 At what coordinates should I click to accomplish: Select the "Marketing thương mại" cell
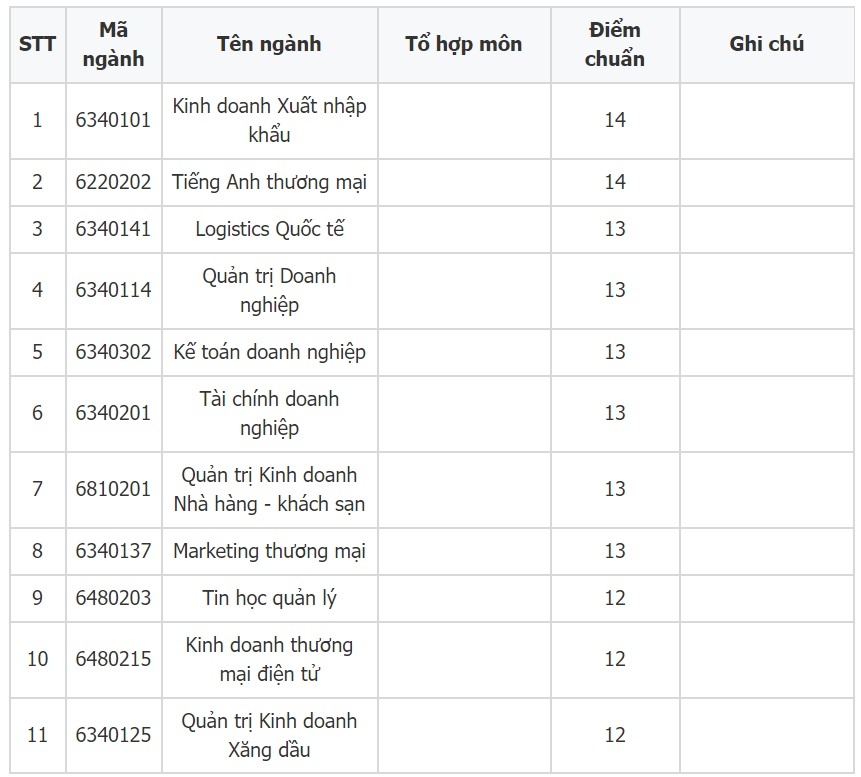(269, 551)
